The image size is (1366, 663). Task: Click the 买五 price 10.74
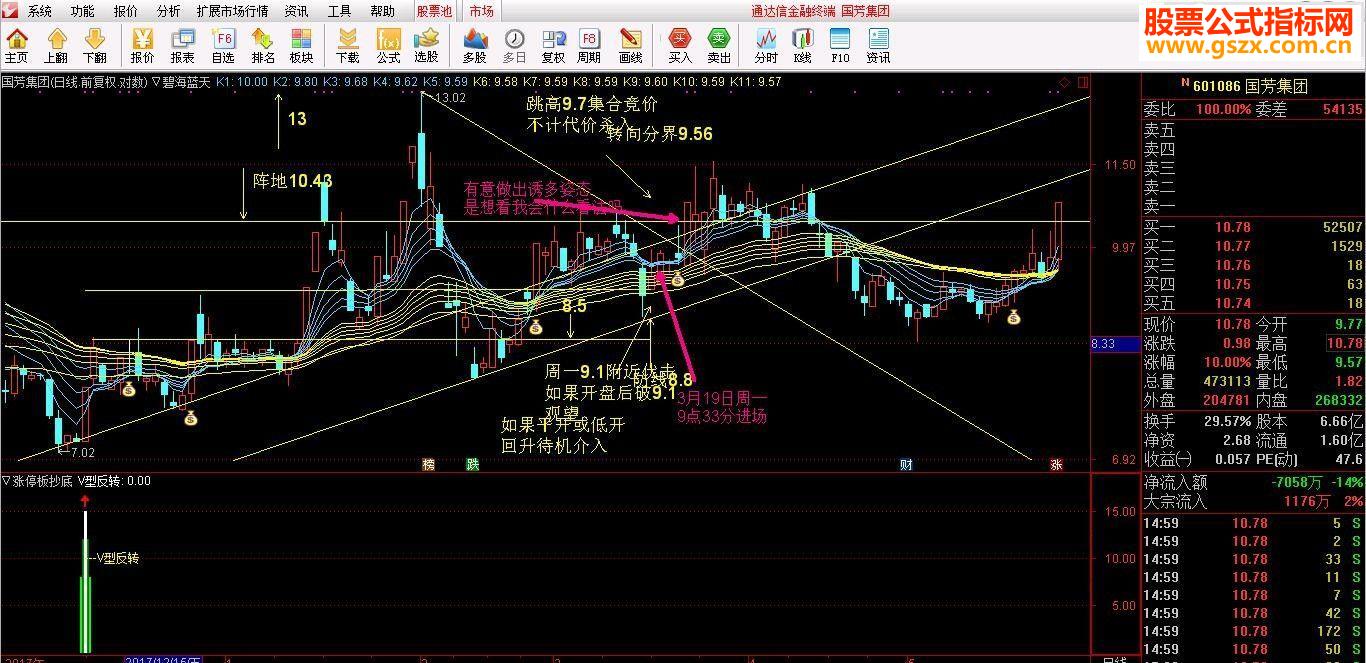tap(1233, 303)
